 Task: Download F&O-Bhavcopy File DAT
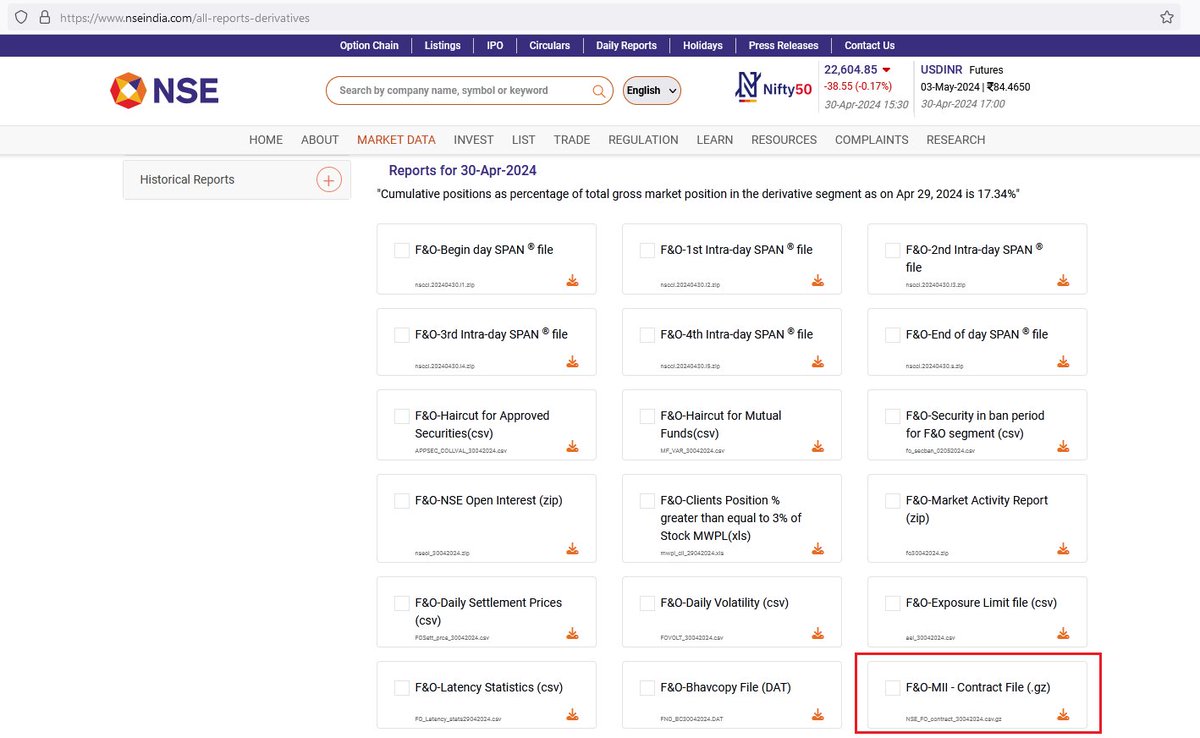818,714
